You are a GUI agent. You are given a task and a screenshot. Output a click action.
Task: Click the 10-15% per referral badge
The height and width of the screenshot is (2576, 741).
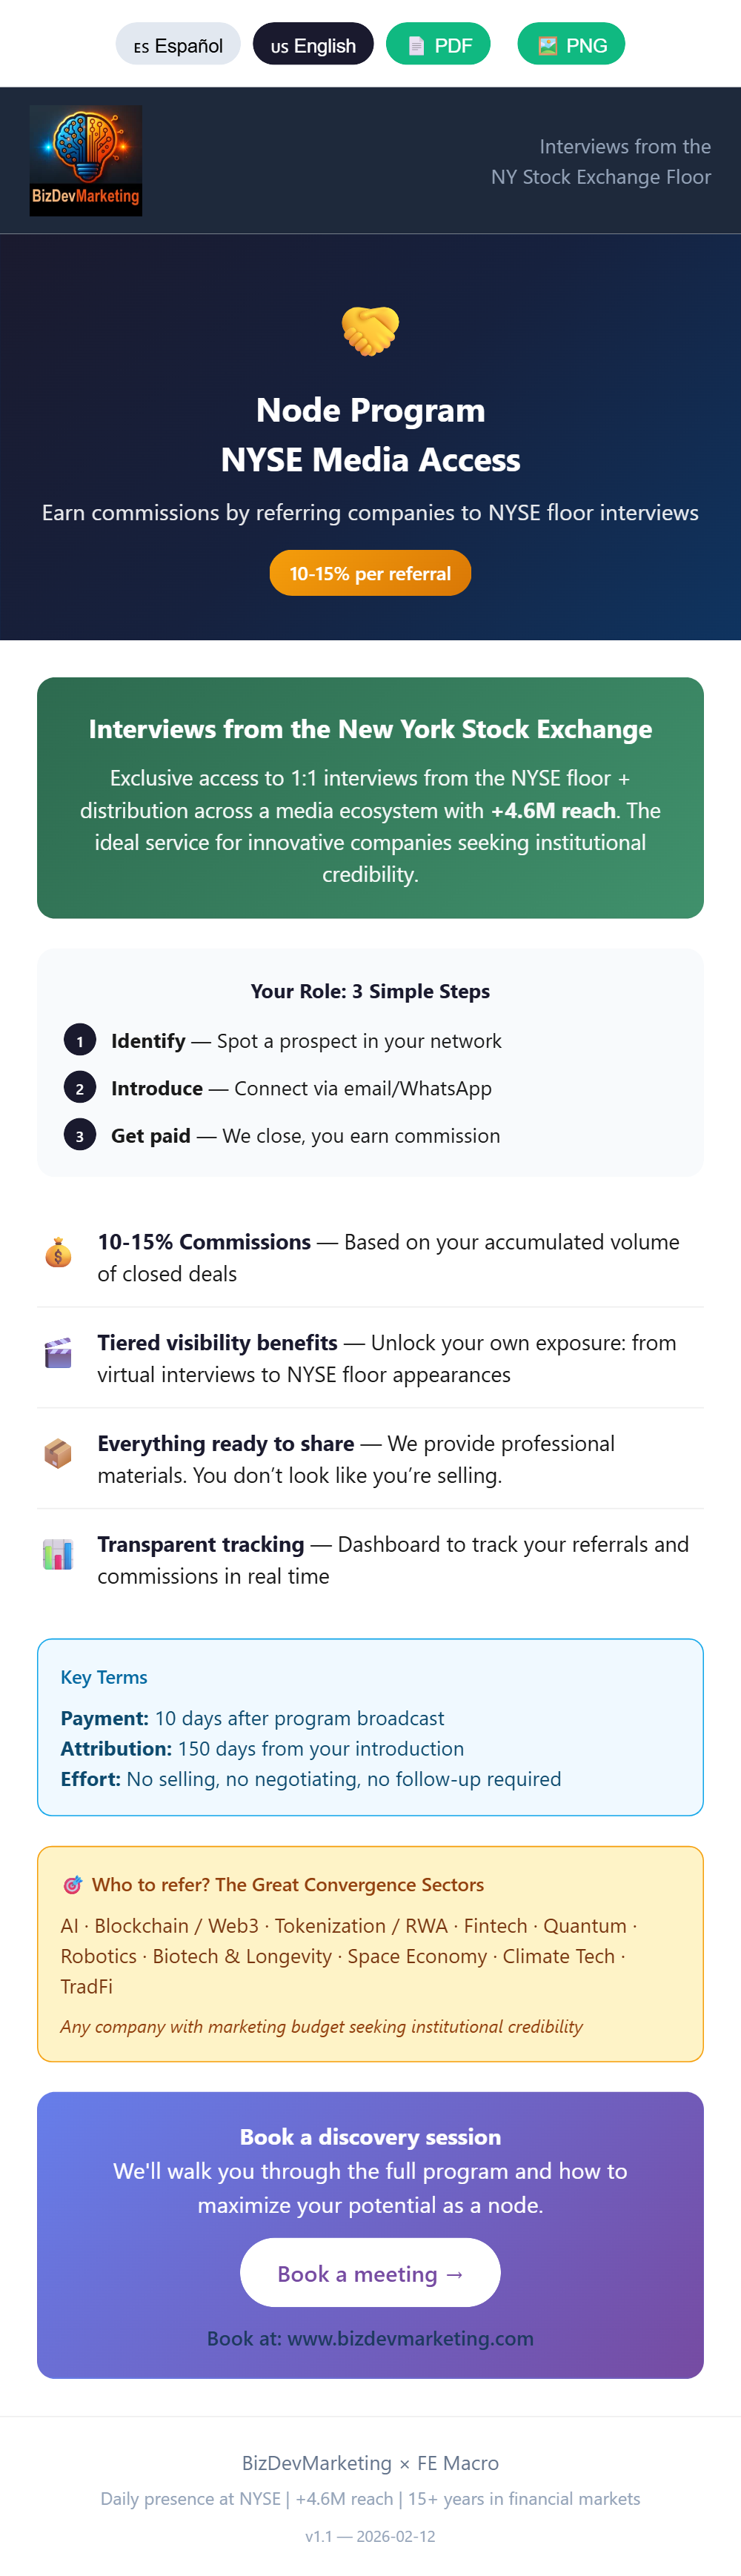[x=370, y=573]
